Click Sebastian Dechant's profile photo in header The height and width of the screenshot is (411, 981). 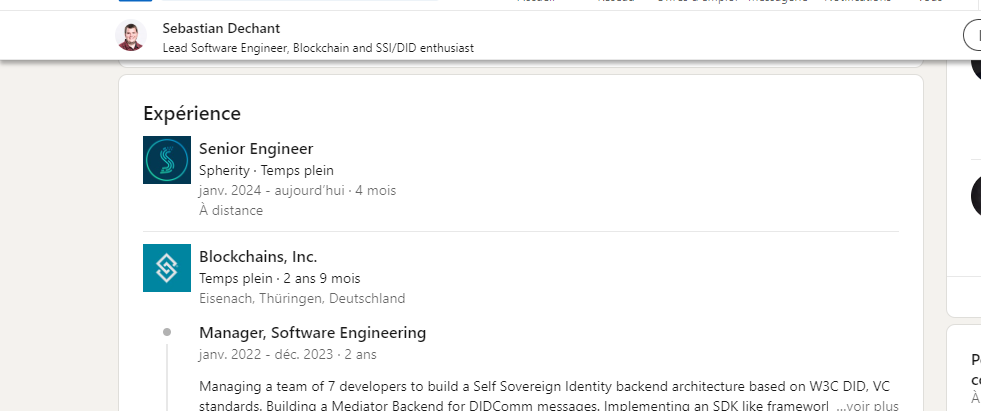pyautogui.click(x=131, y=35)
